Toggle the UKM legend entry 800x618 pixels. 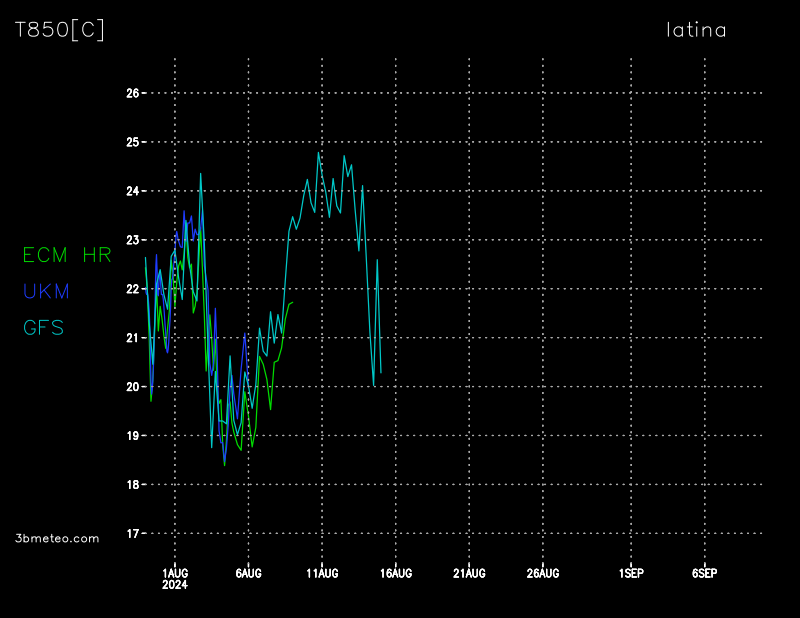[46, 292]
